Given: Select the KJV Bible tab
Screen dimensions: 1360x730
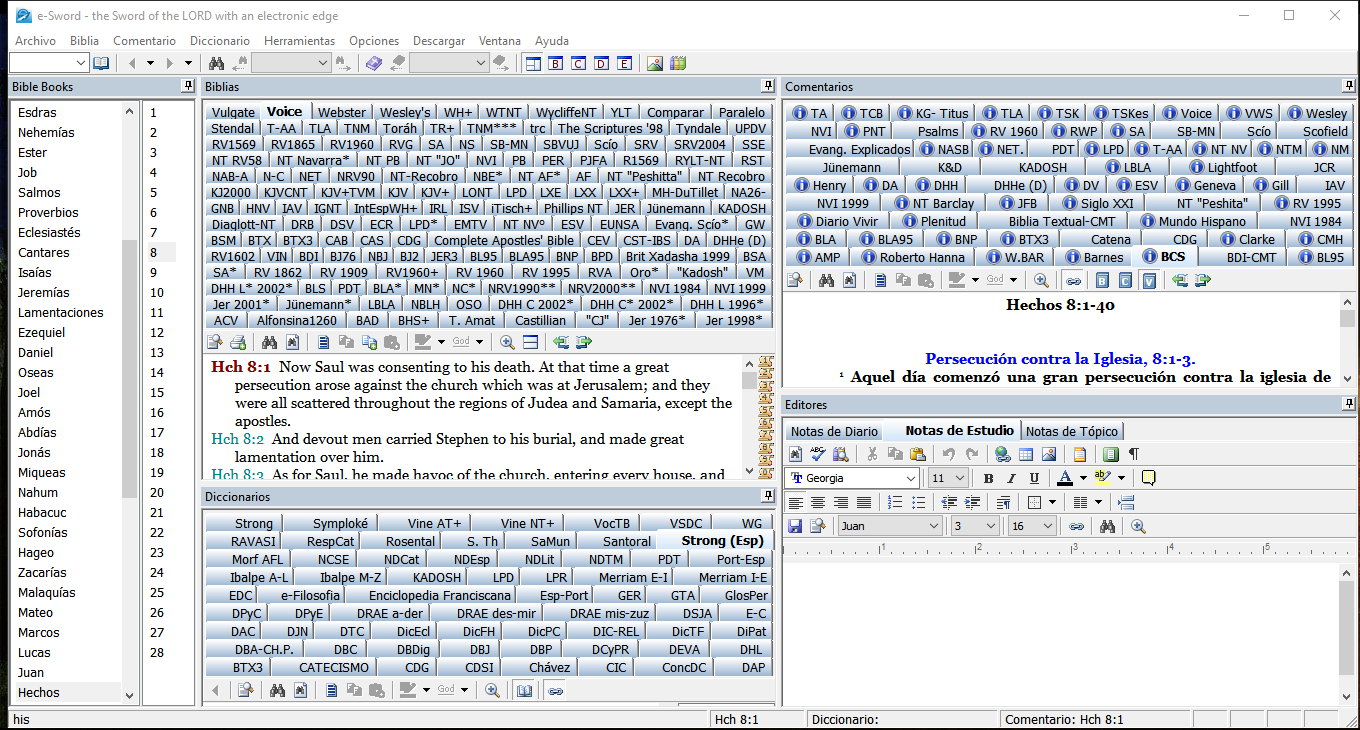Looking at the screenshot, I should pyautogui.click(x=398, y=192).
